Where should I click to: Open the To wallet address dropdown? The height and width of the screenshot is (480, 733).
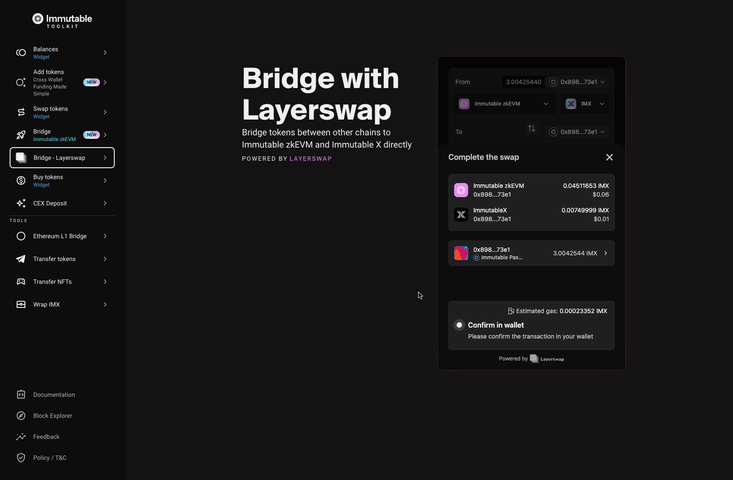(x=577, y=132)
